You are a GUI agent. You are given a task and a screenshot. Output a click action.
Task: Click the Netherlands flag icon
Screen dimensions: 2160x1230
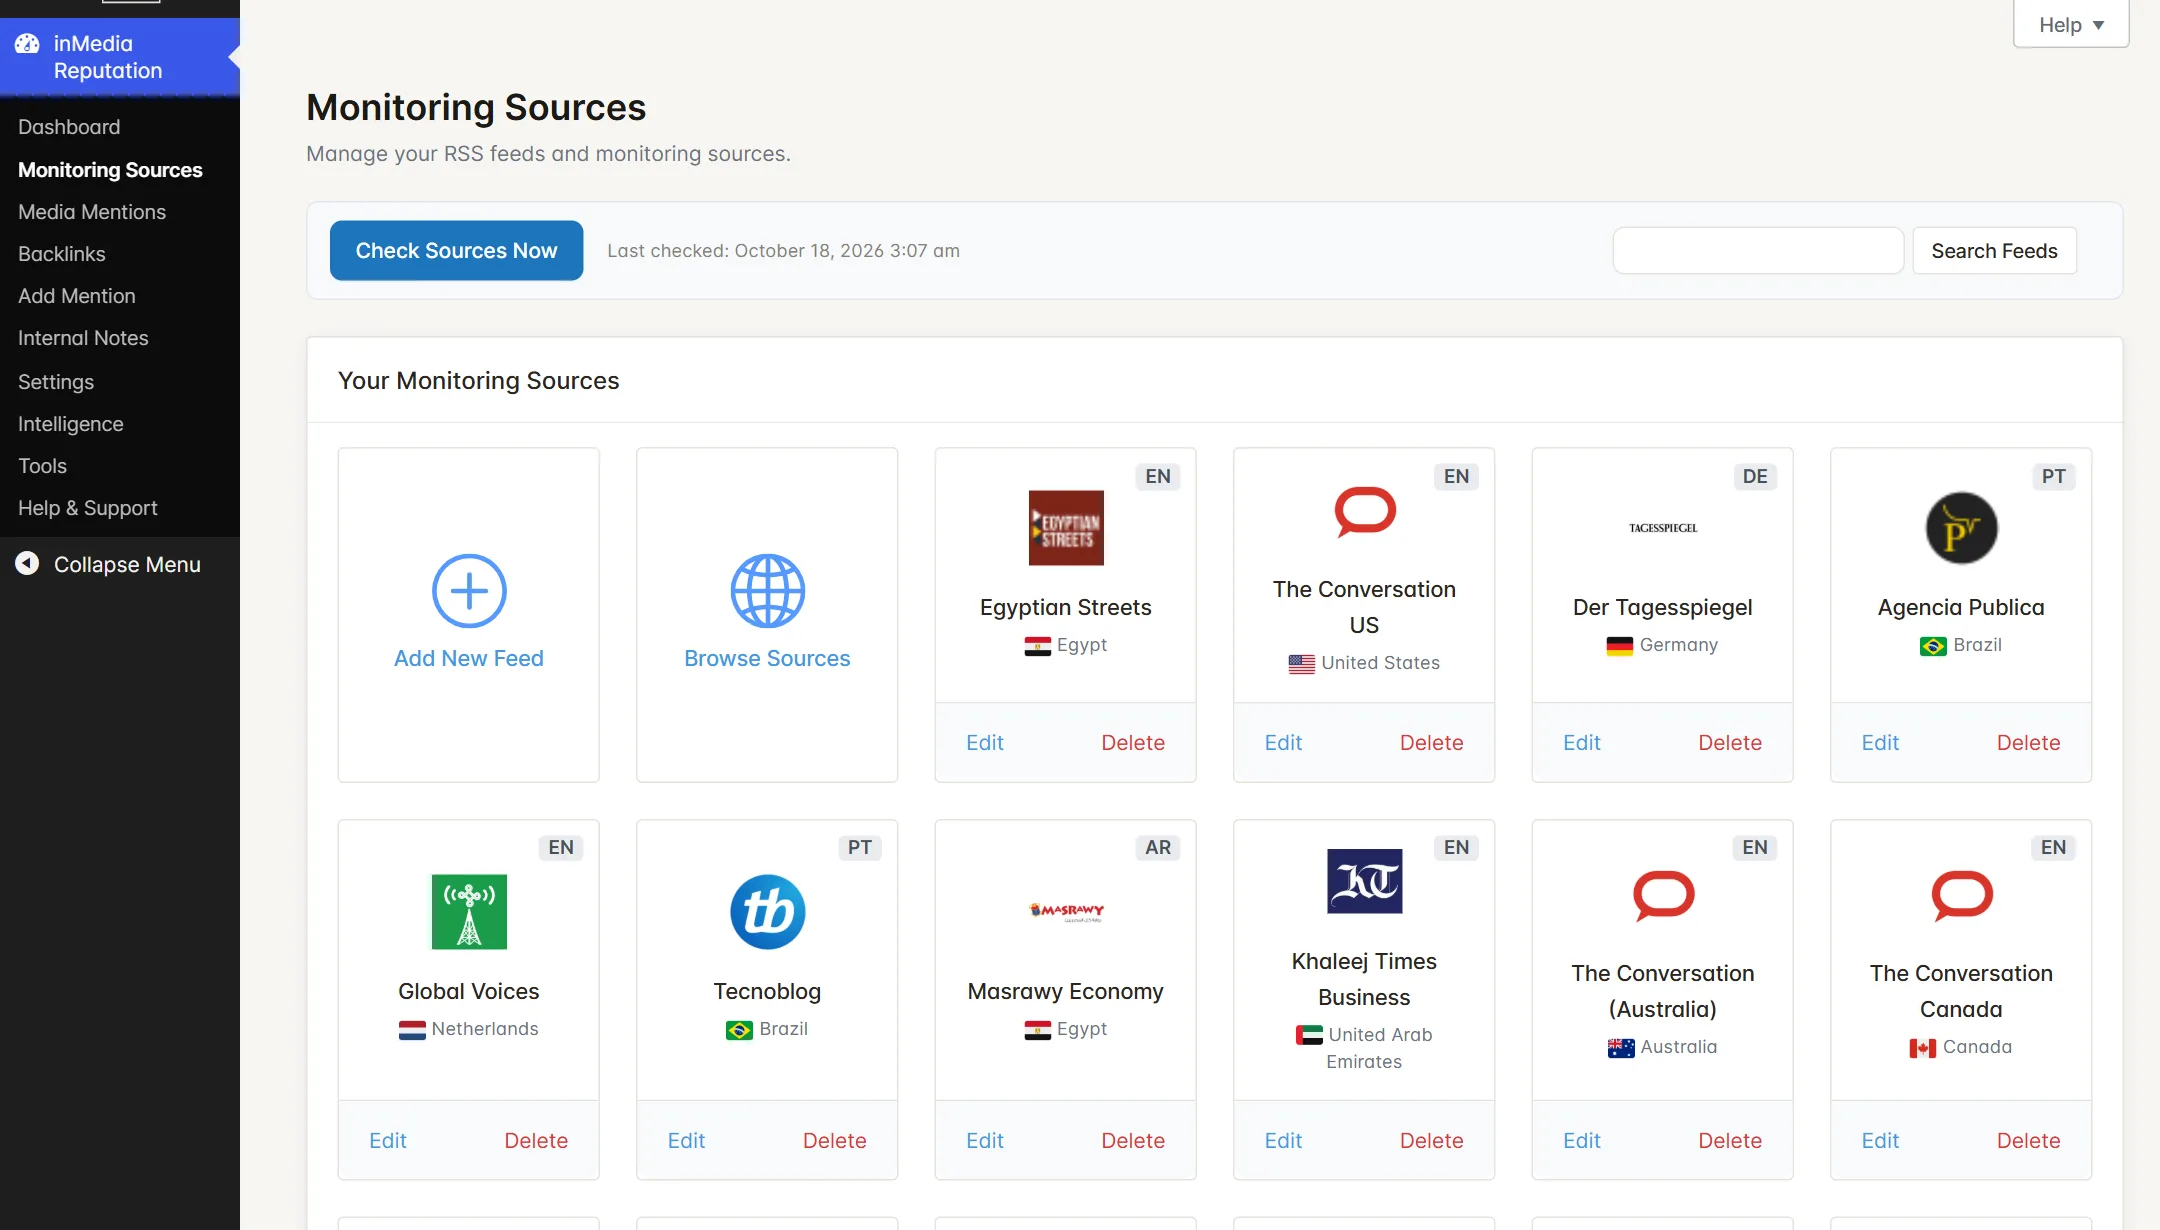(x=411, y=1030)
